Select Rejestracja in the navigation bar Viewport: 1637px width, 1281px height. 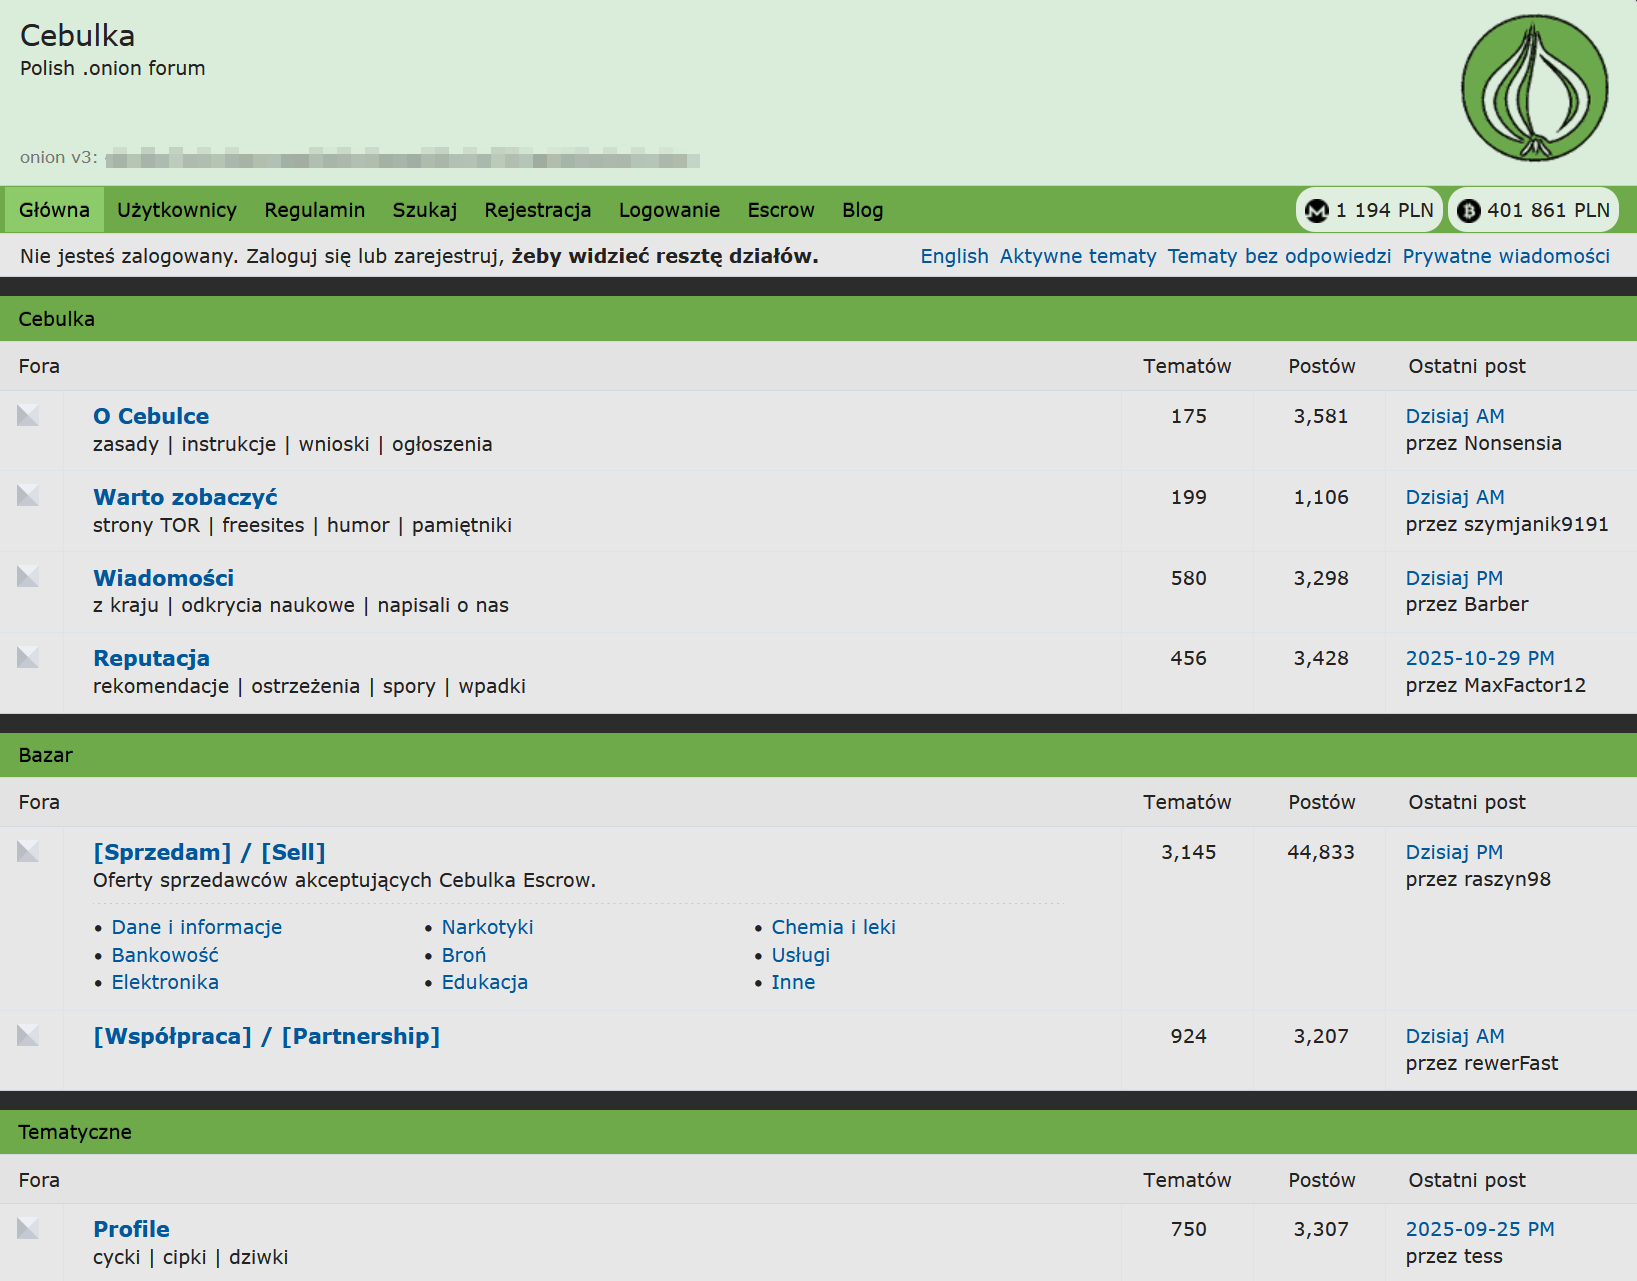pyautogui.click(x=537, y=210)
